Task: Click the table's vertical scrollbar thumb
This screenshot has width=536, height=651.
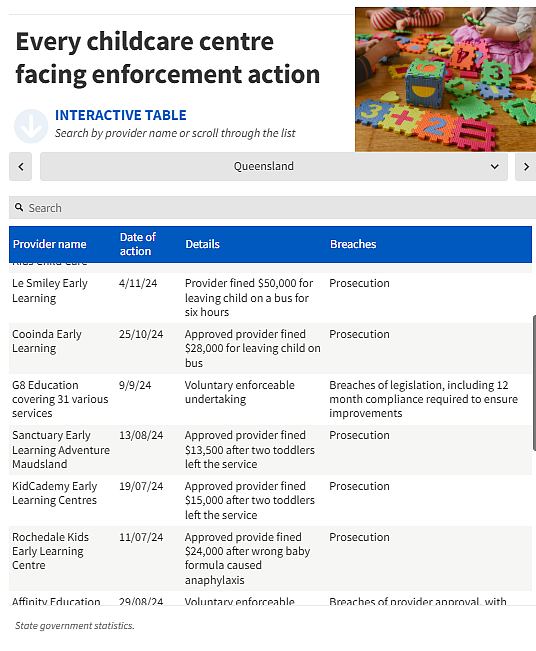Action: pyautogui.click(x=534, y=383)
